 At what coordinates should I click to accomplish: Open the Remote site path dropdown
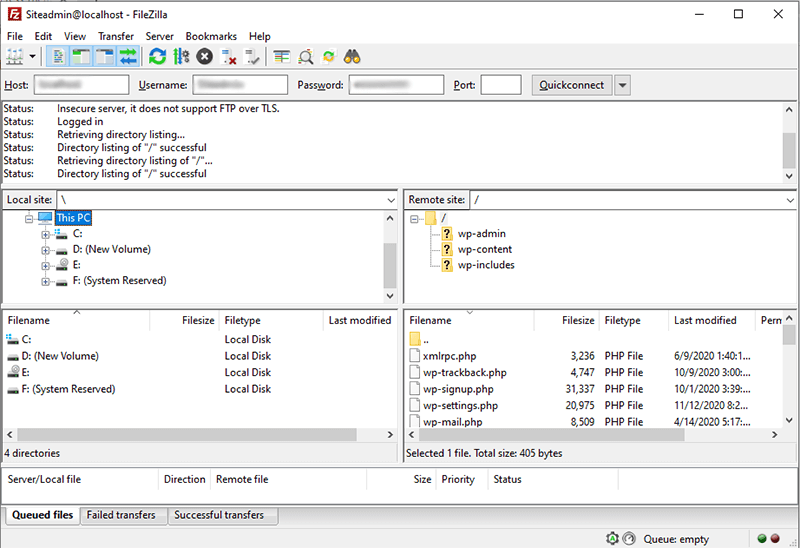pos(790,200)
